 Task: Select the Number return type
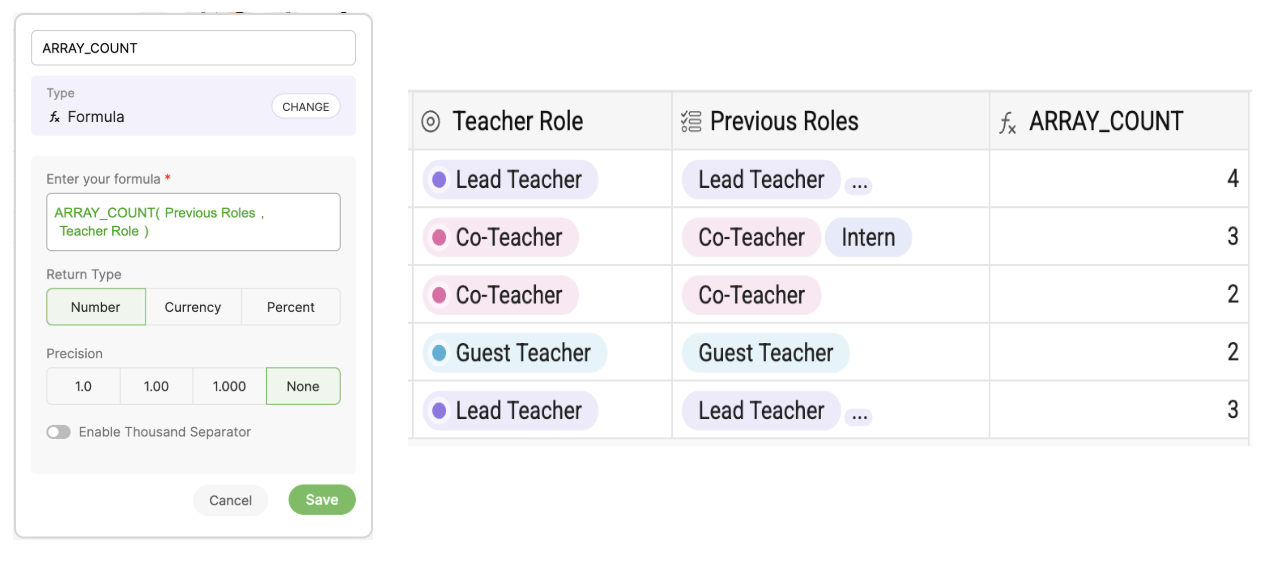point(96,307)
